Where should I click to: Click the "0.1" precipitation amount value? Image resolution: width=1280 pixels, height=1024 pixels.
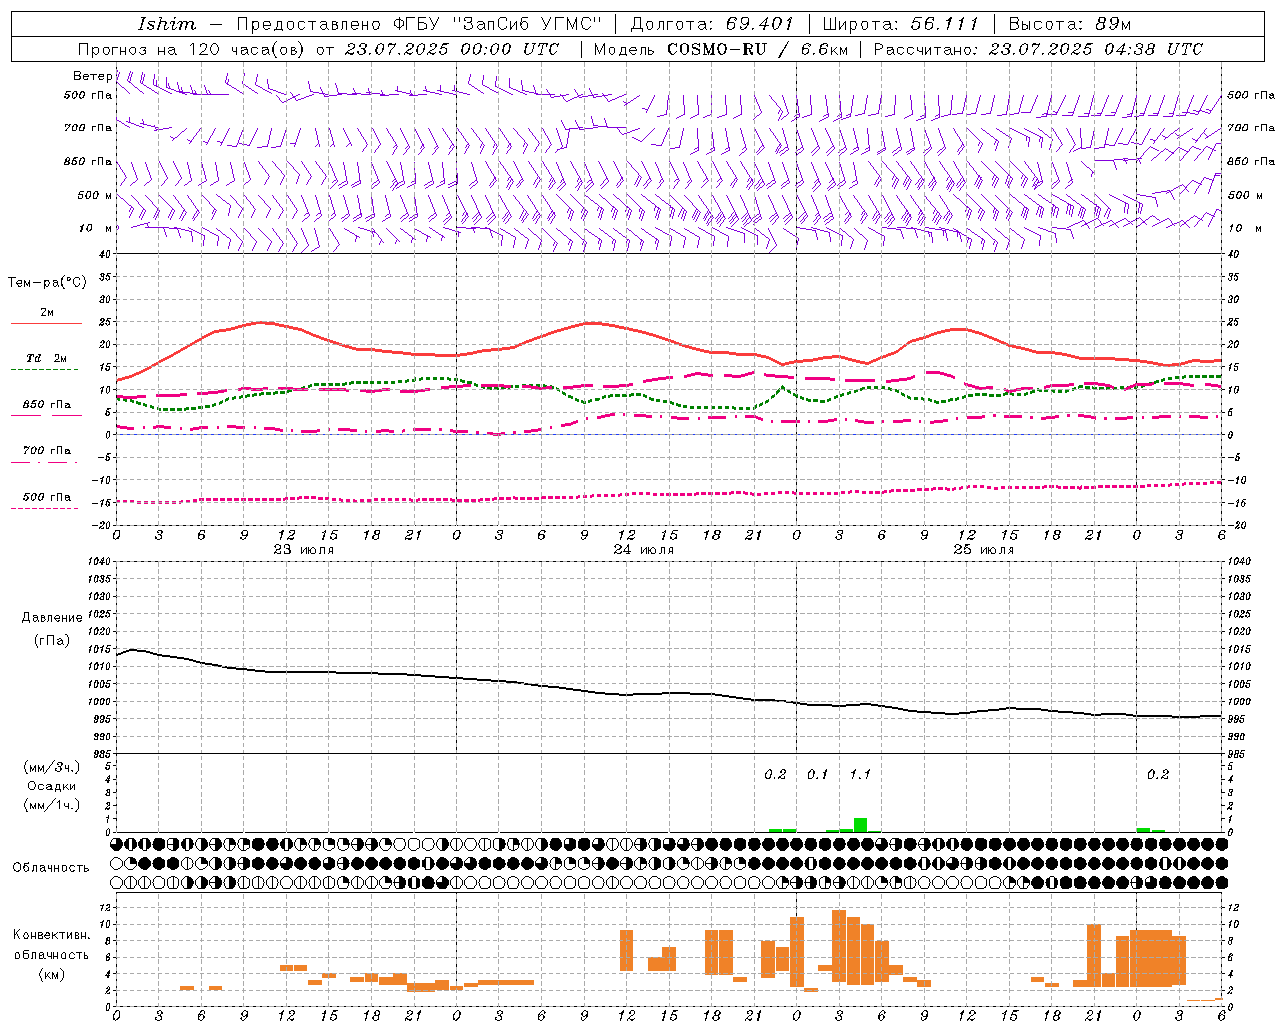coord(818,775)
